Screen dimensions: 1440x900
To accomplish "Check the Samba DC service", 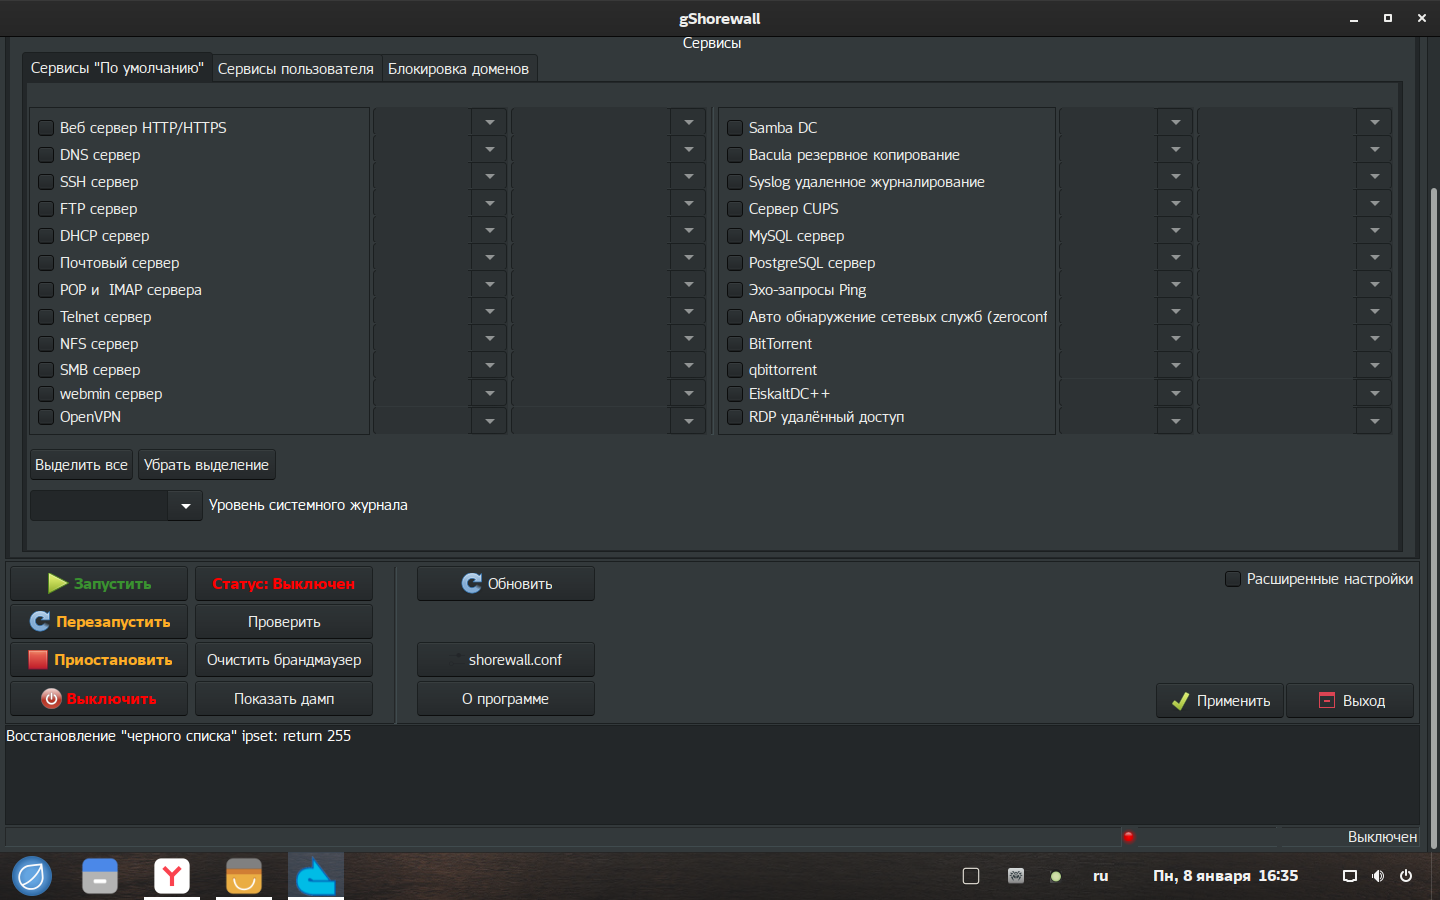I will [x=735, y=128].
